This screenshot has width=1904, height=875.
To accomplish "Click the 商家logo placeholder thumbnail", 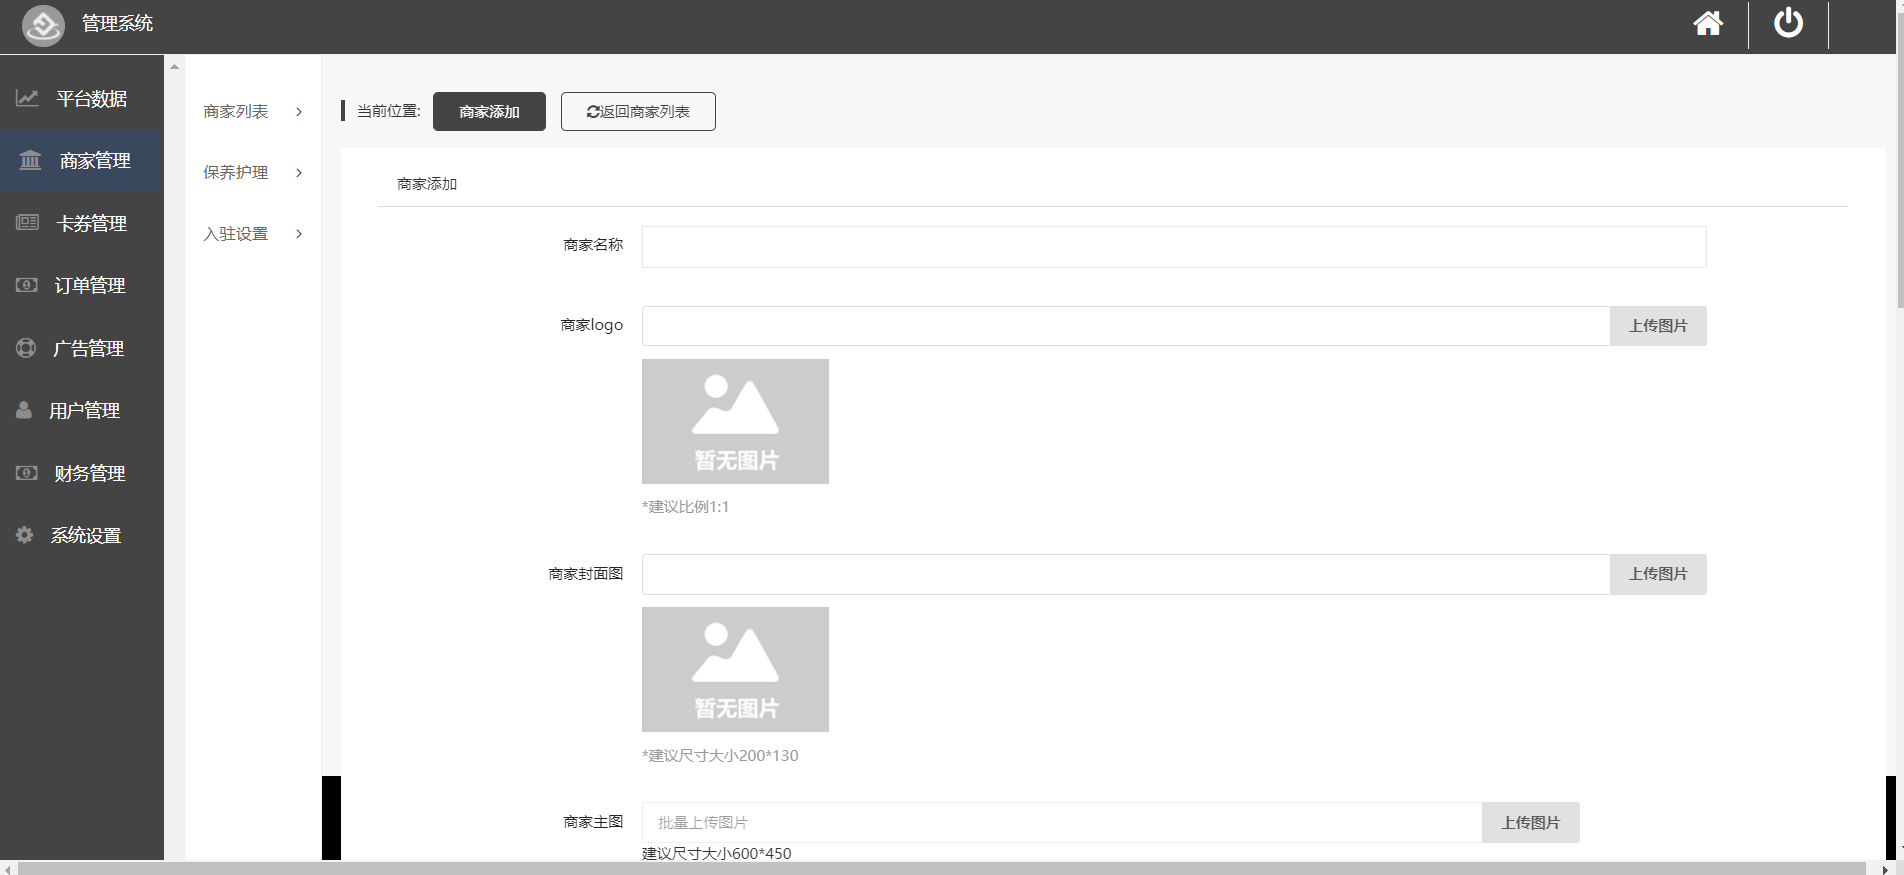I will (x=735, y=421).
